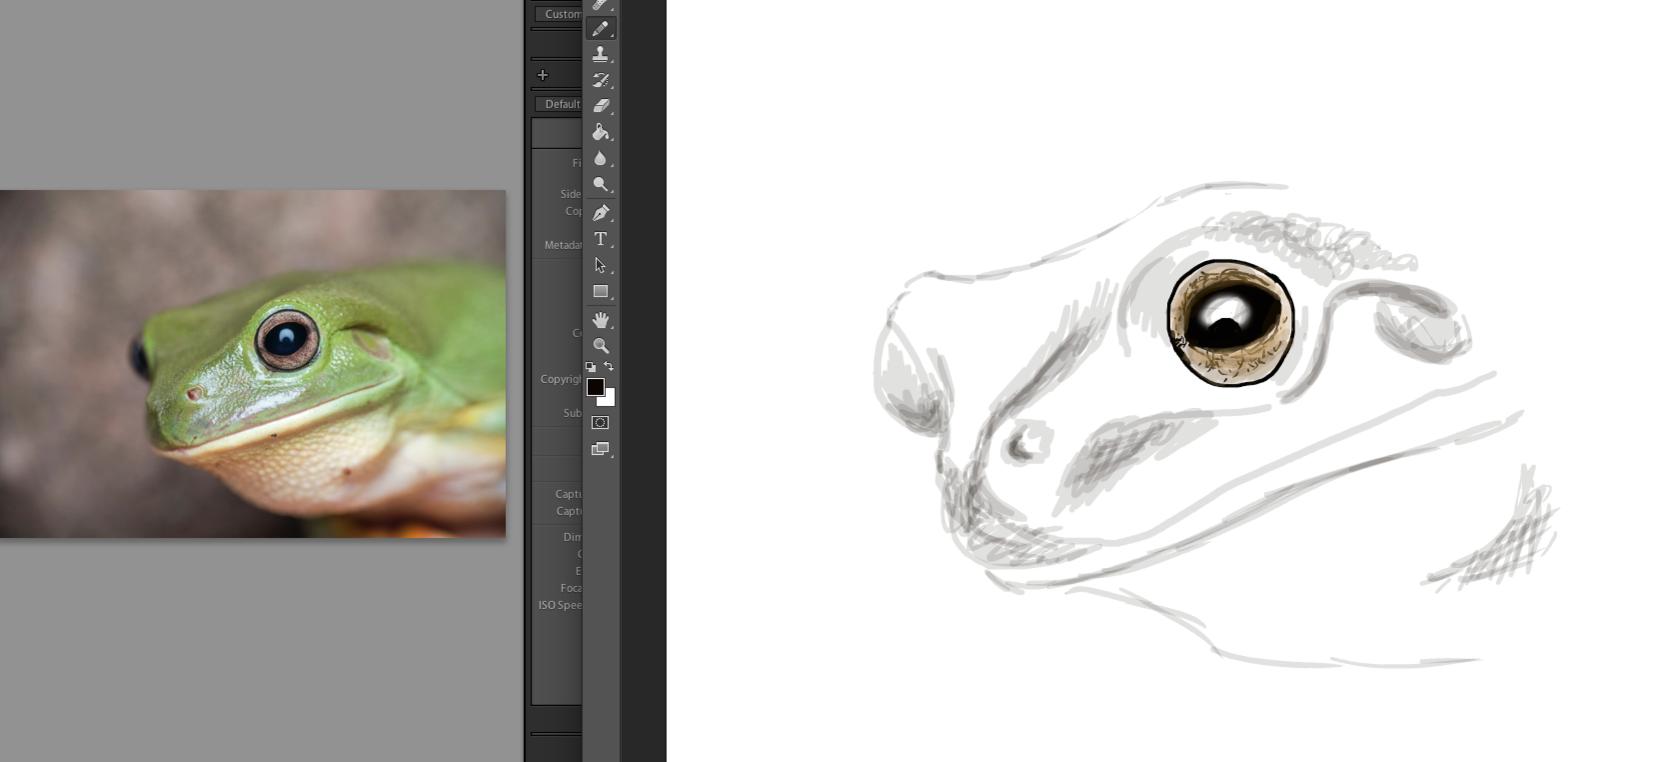Swap foreground and background colors

click(609, 367)
